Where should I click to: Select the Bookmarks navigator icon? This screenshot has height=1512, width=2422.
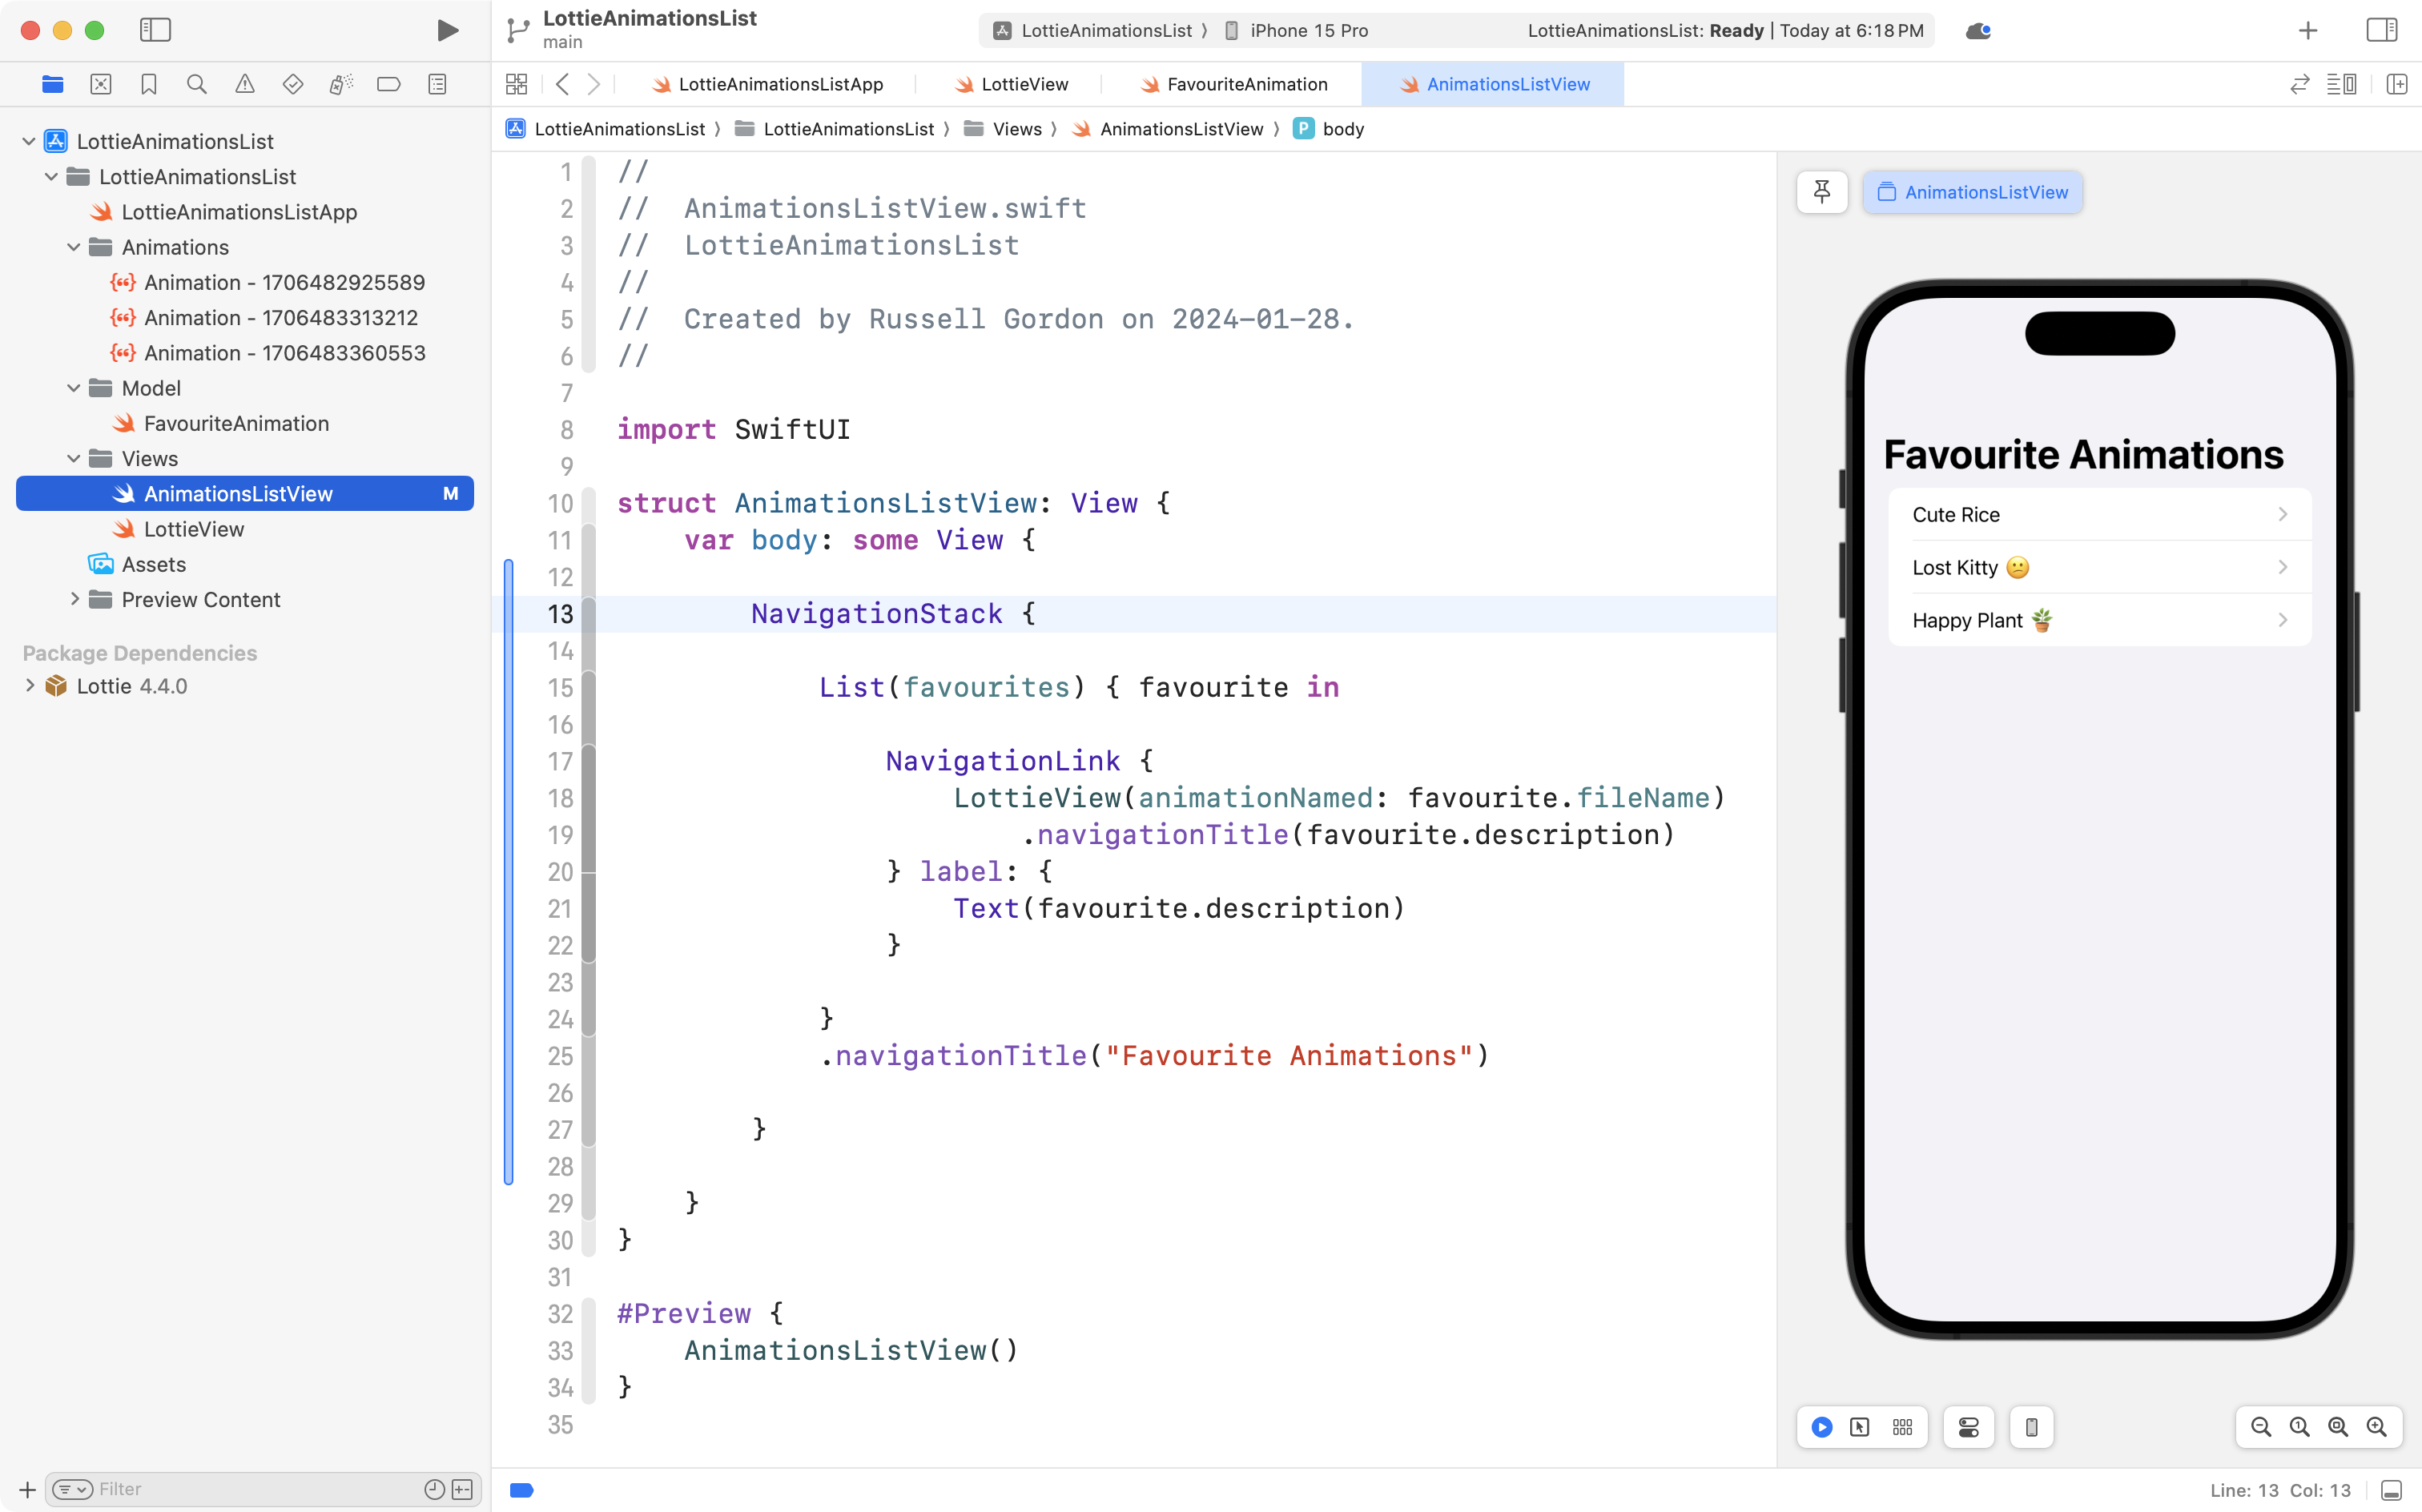[x=148, y=84]
